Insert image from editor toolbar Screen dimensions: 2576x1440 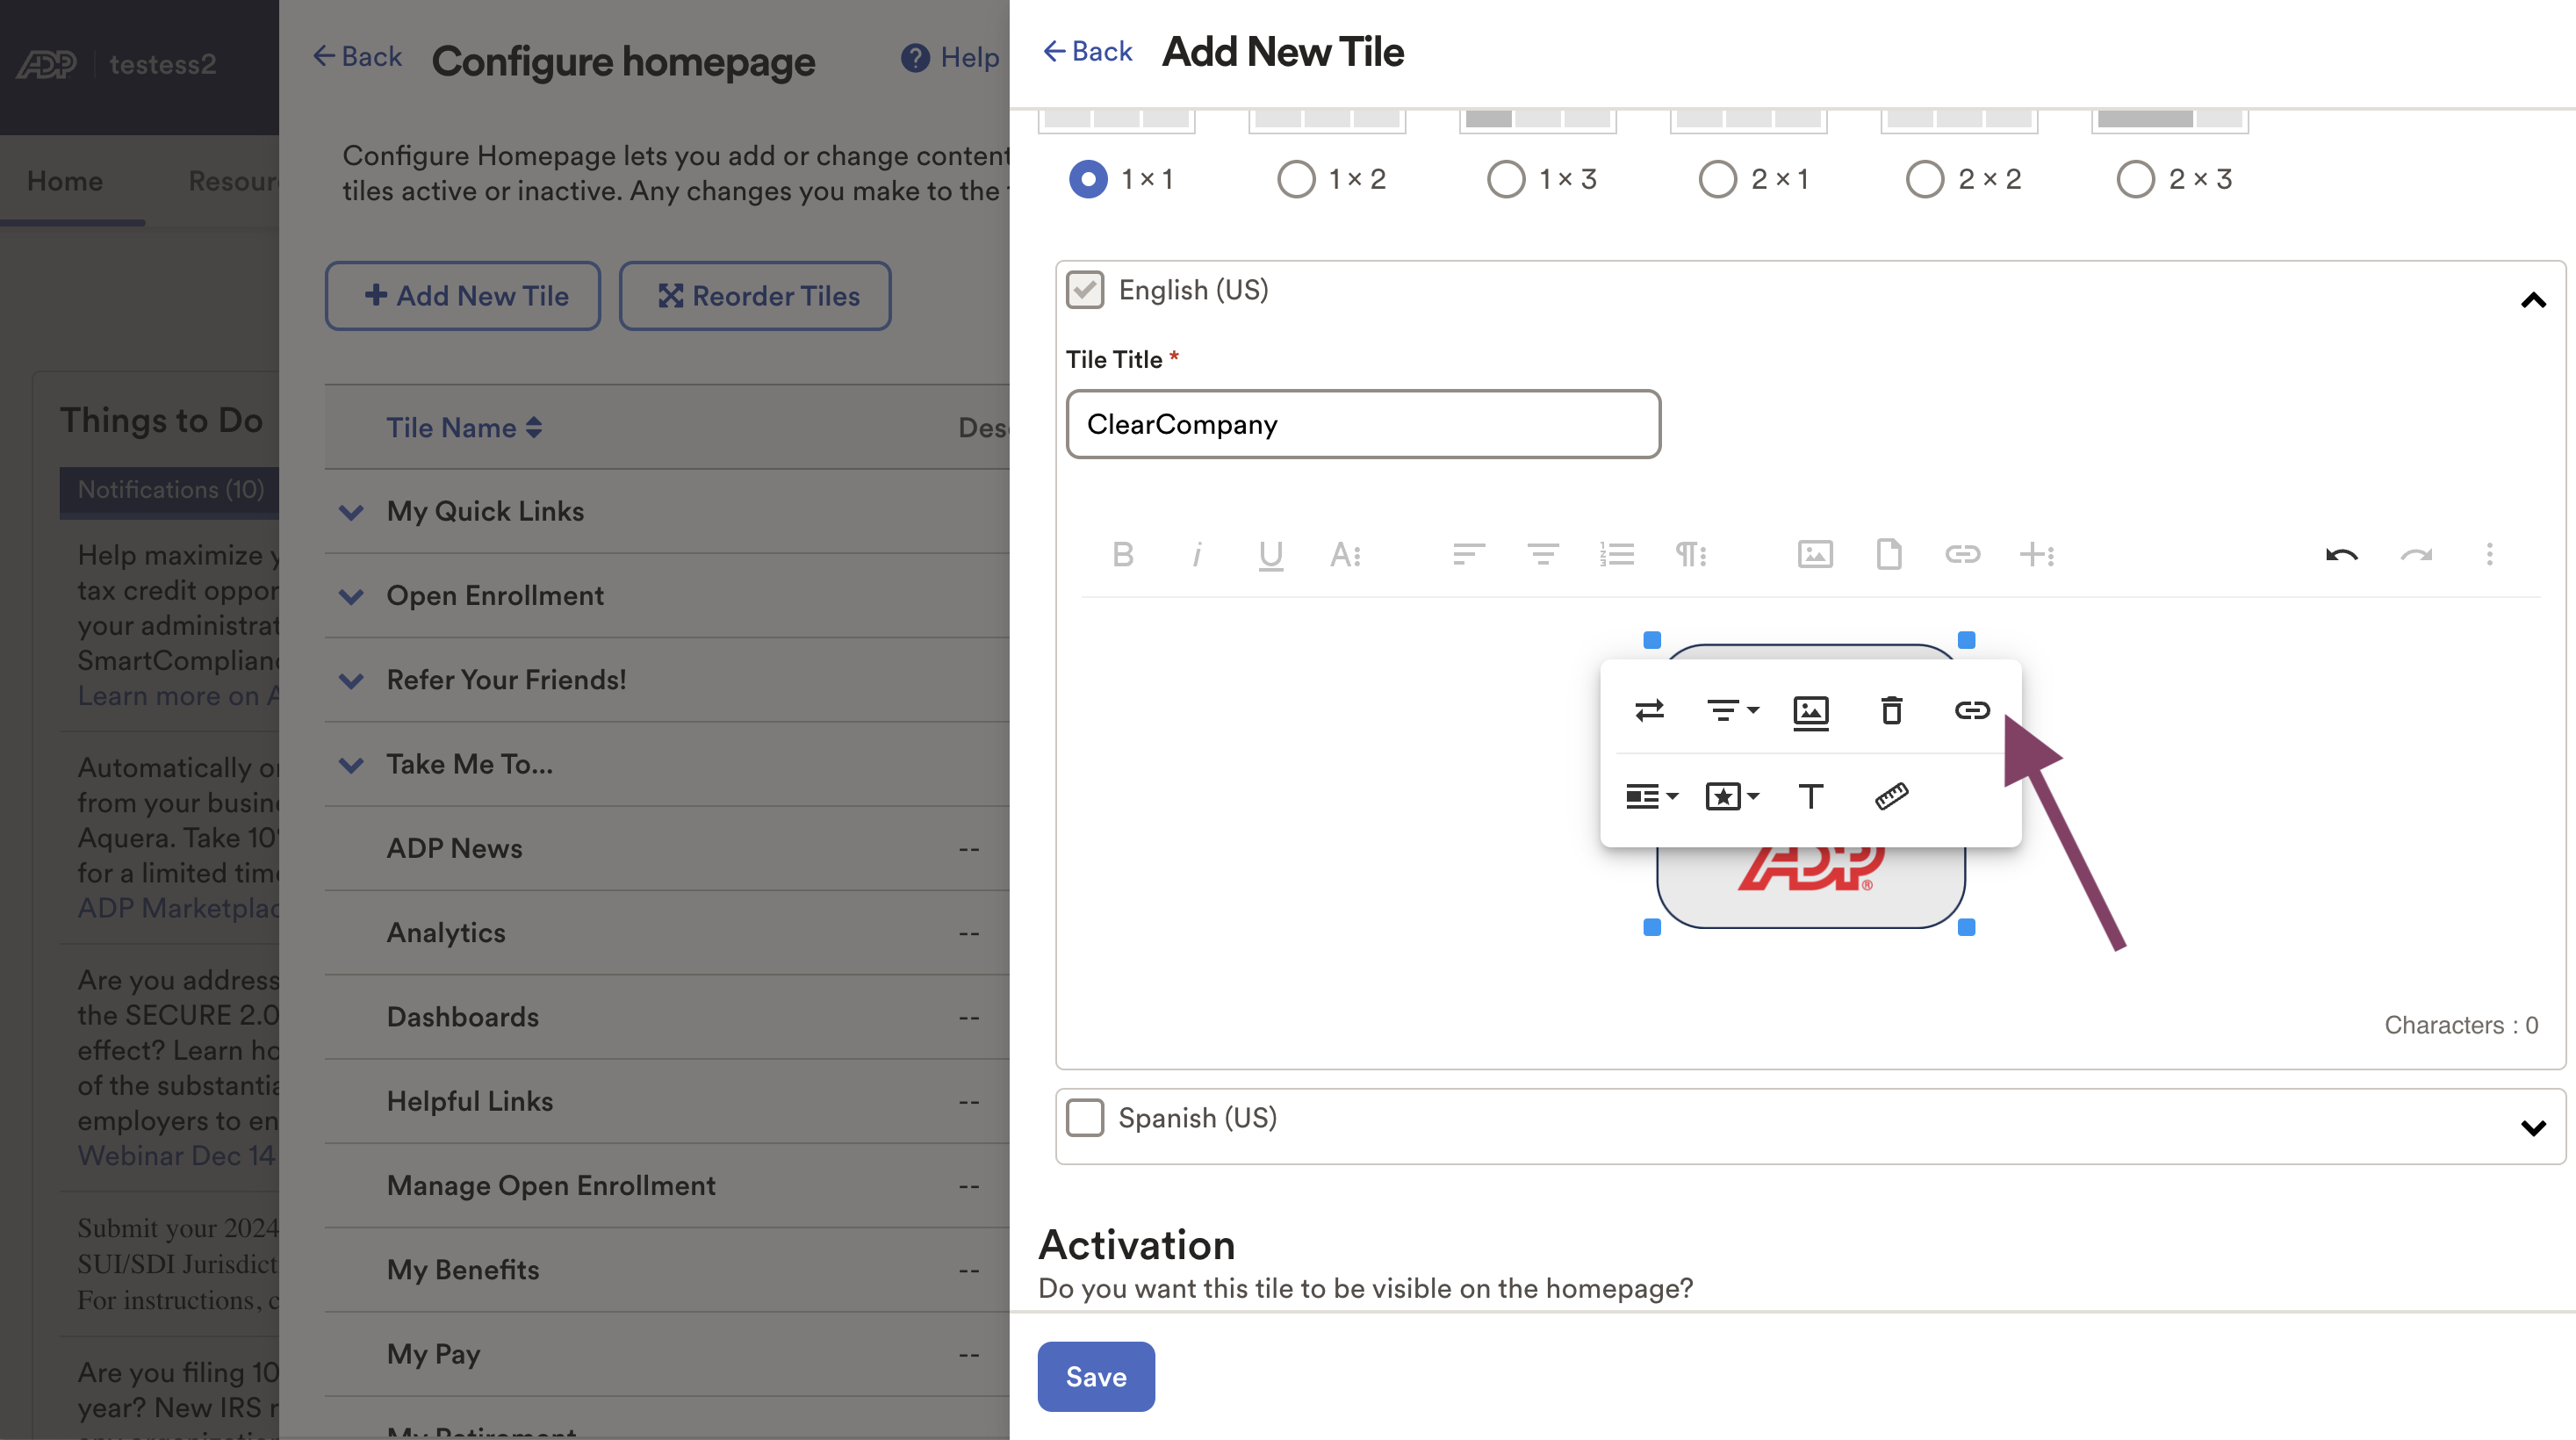click(x=1815, y=554)
